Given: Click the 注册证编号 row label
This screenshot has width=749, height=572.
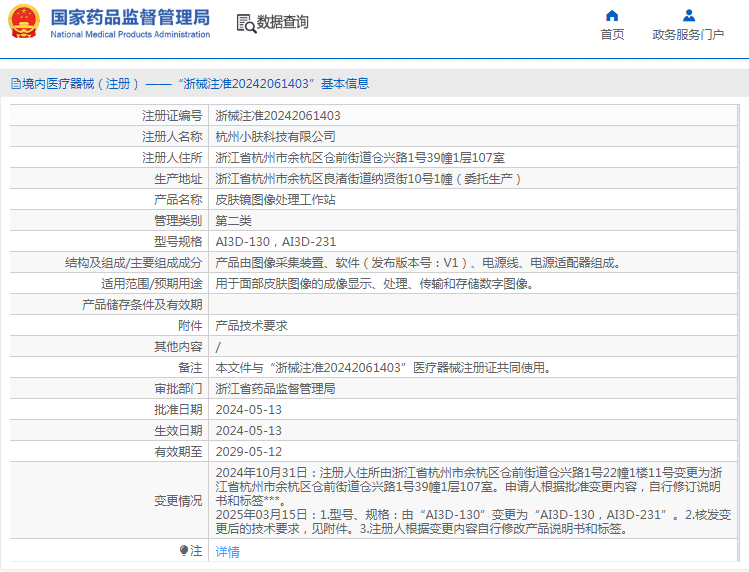Looking at the screenshot, I should click(172, 116).
